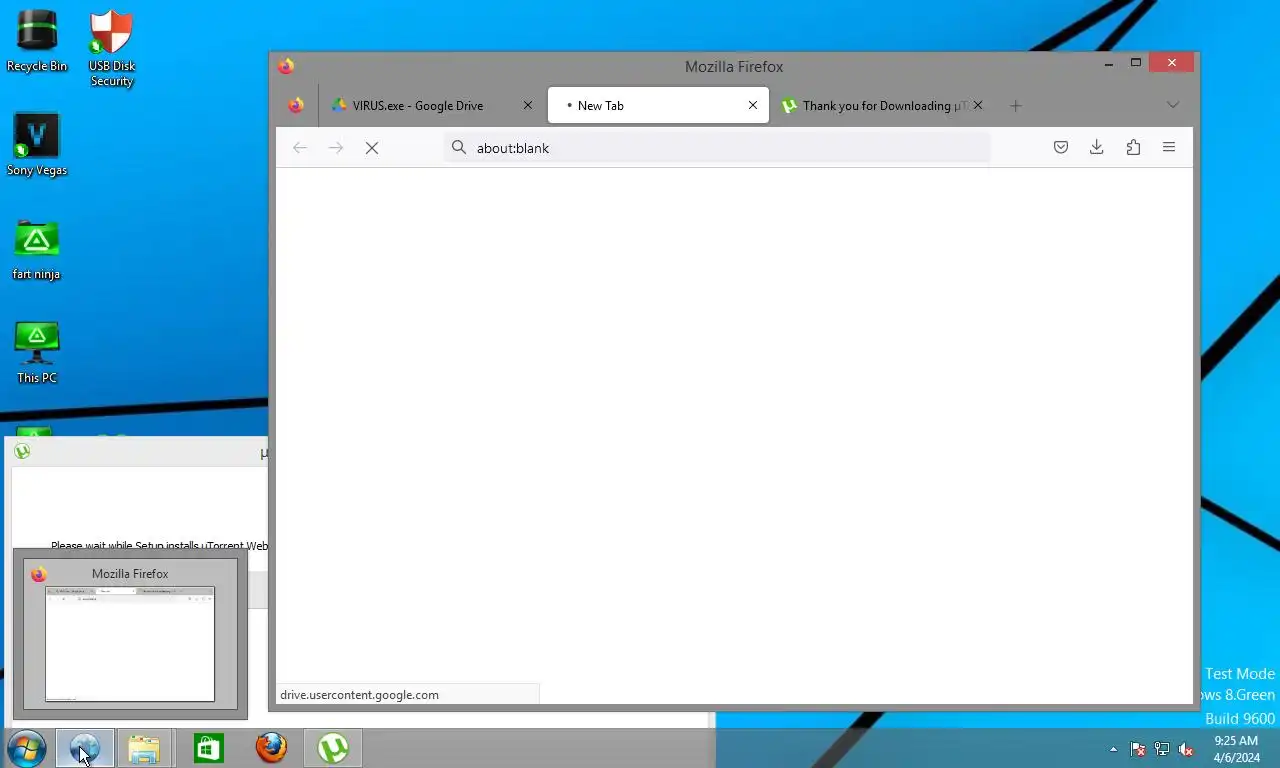This screenshot has width=1280, height=768.
Task: Stop loading the current page
Action: (x=372, y=148)
